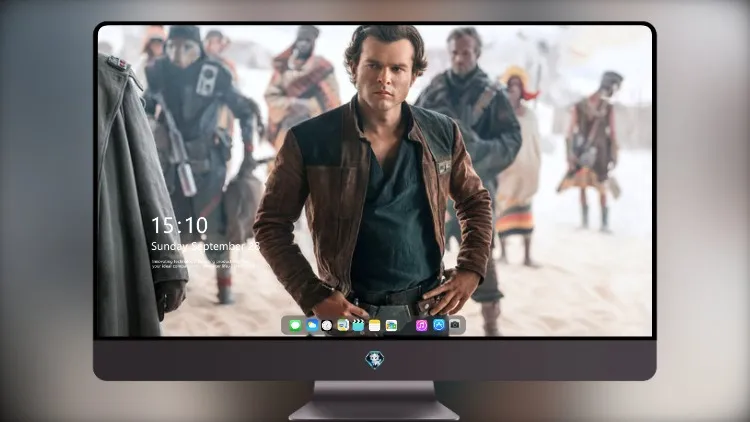This screenshot has width=750, height=422.
Task: Click the Sunday September date text
Action: click(x=205, y=246)
